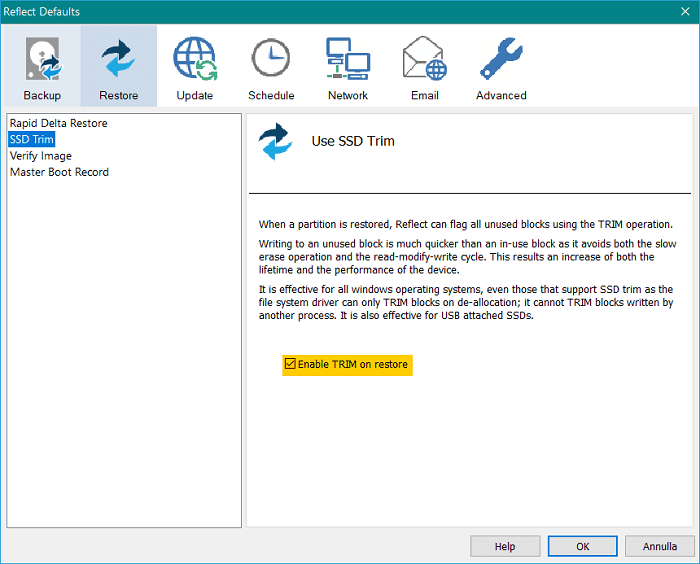
Task: Open the Advanced wrench icon
Action: [x=501, y=58]
